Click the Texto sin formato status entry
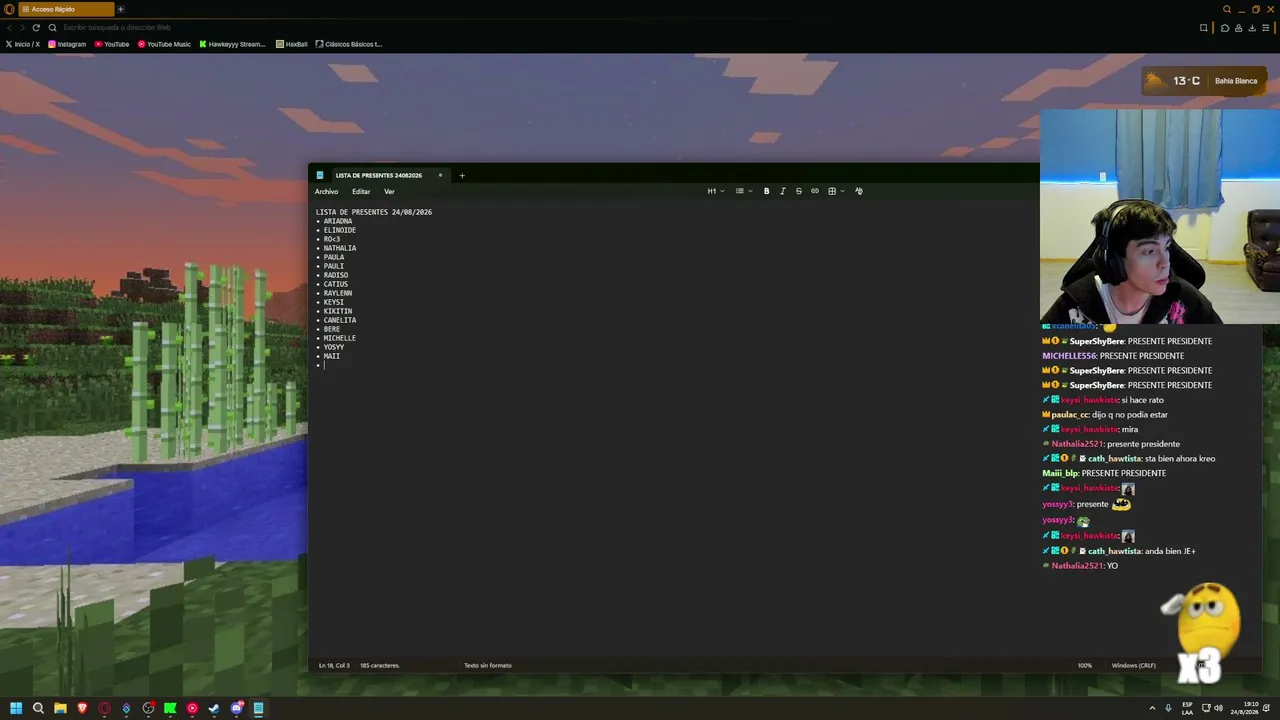Viewport: 1280px width, 720px height. pyautogui.click(x=488, y=665)
